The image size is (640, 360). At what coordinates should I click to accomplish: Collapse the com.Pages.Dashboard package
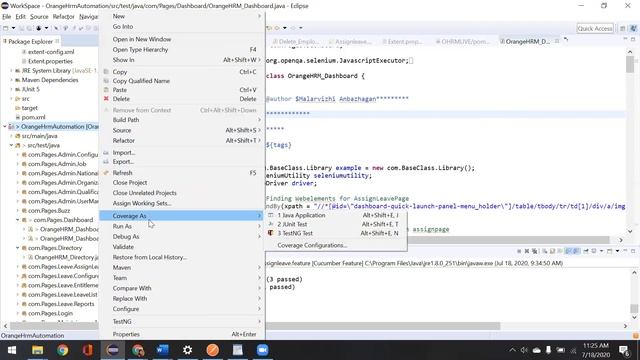[18, 220]
